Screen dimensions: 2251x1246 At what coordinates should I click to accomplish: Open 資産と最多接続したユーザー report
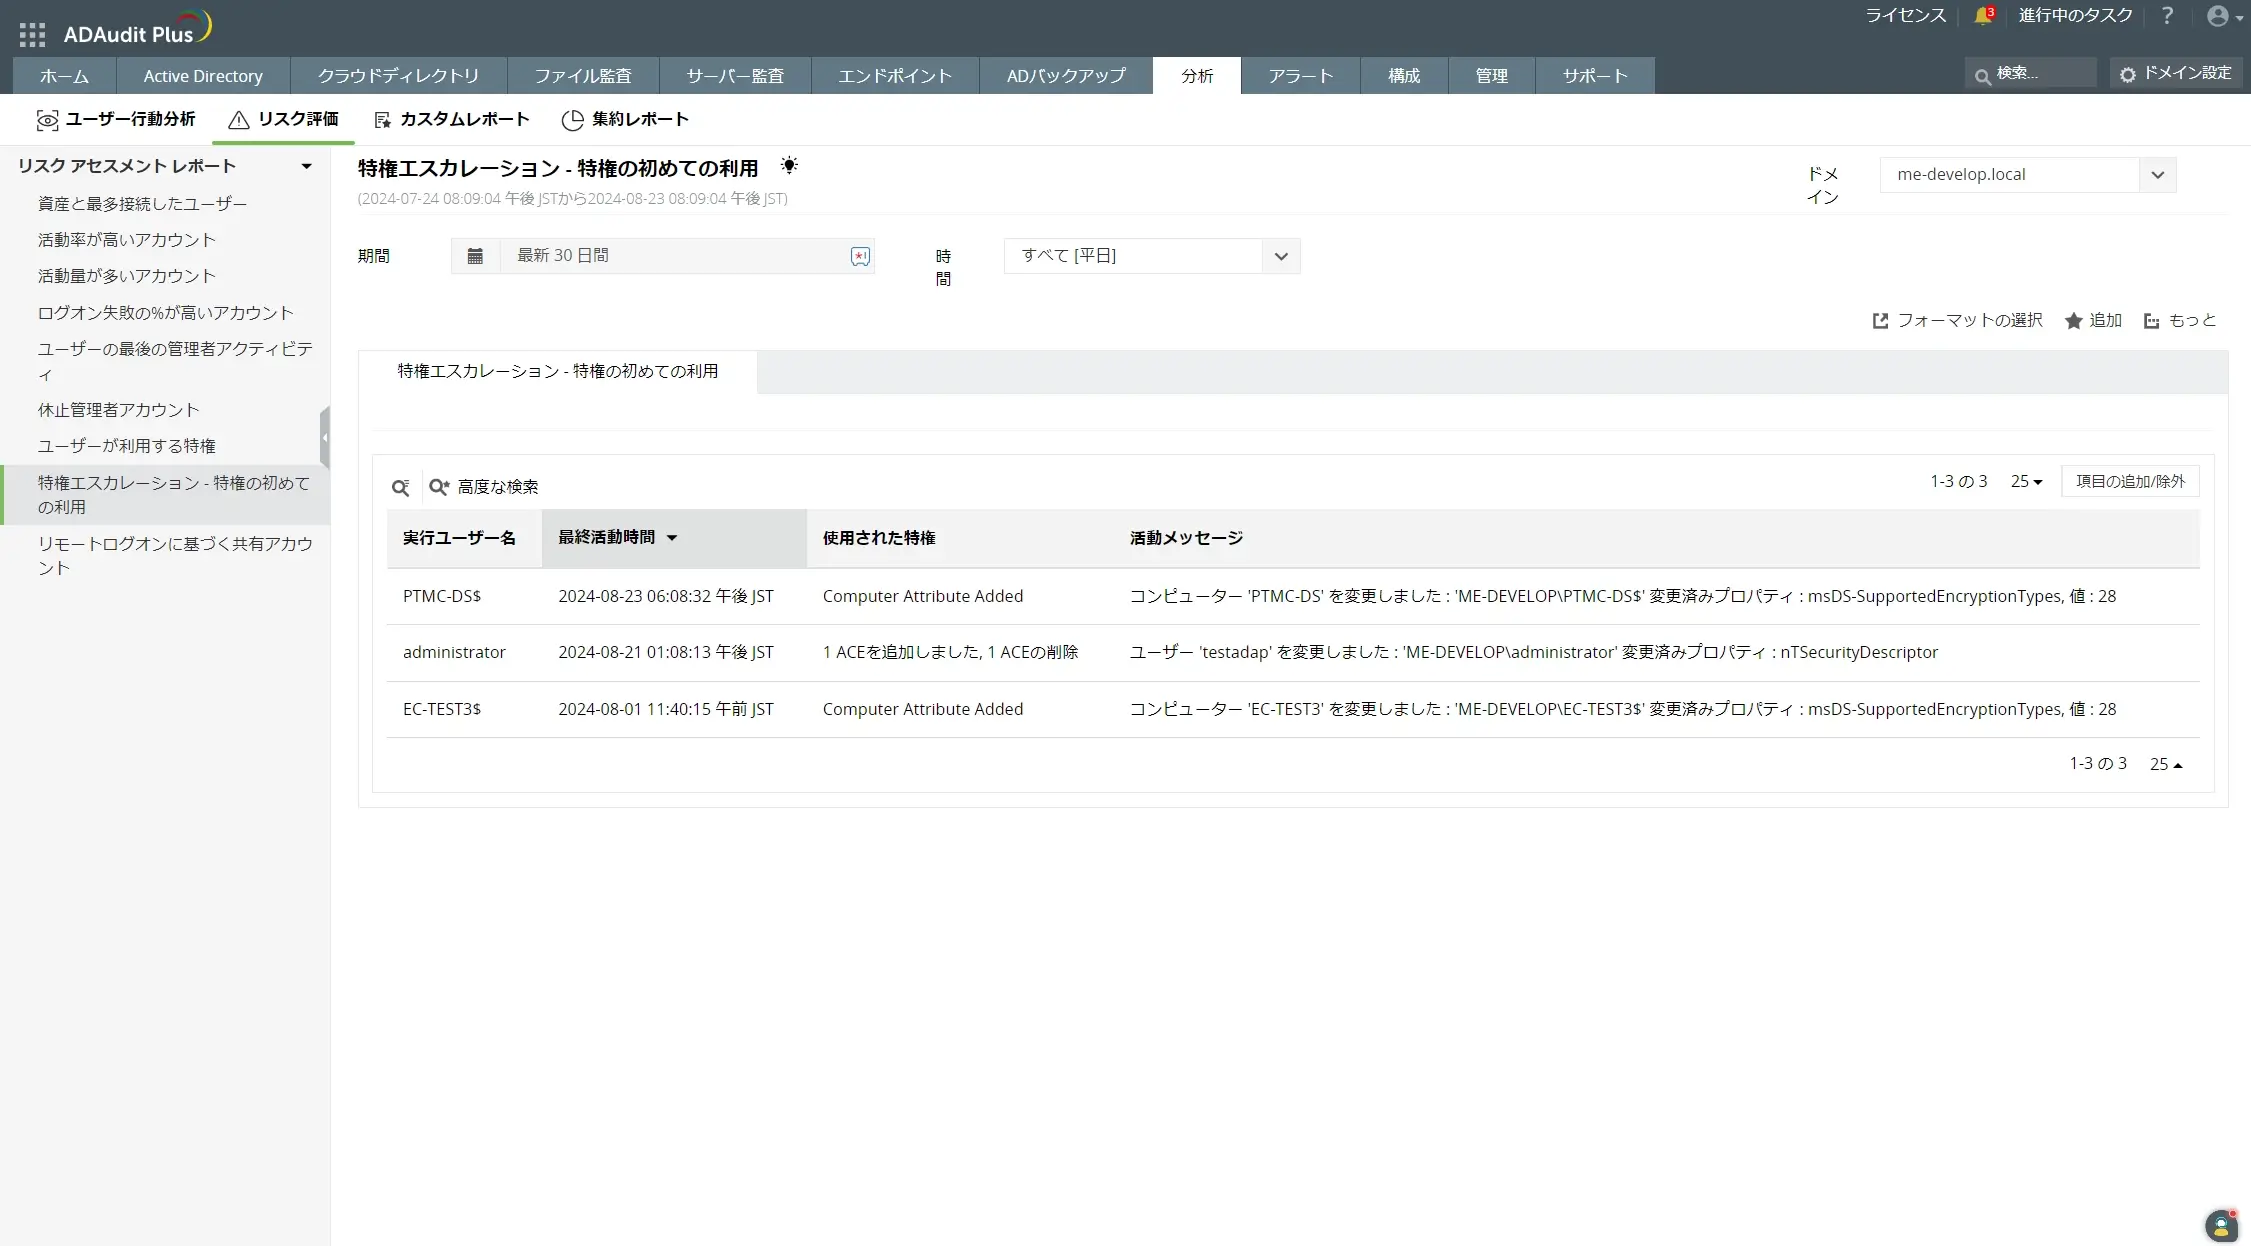[142, 204]
